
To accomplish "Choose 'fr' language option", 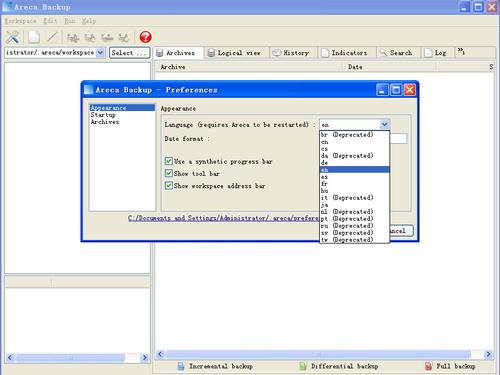I will point(354,184).
